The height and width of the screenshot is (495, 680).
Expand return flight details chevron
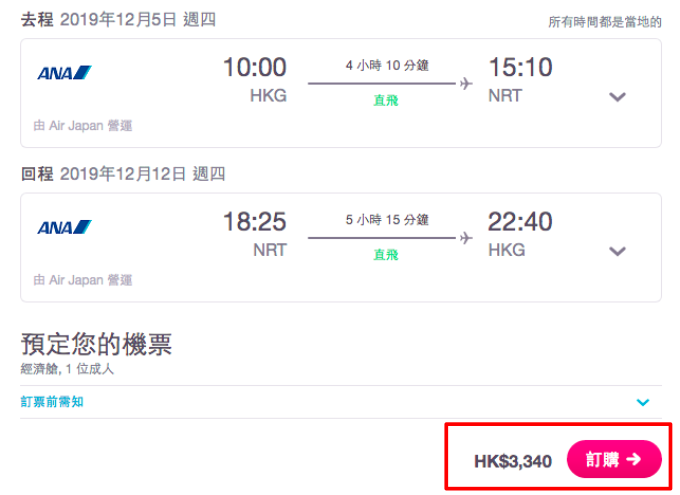[617, 251]
